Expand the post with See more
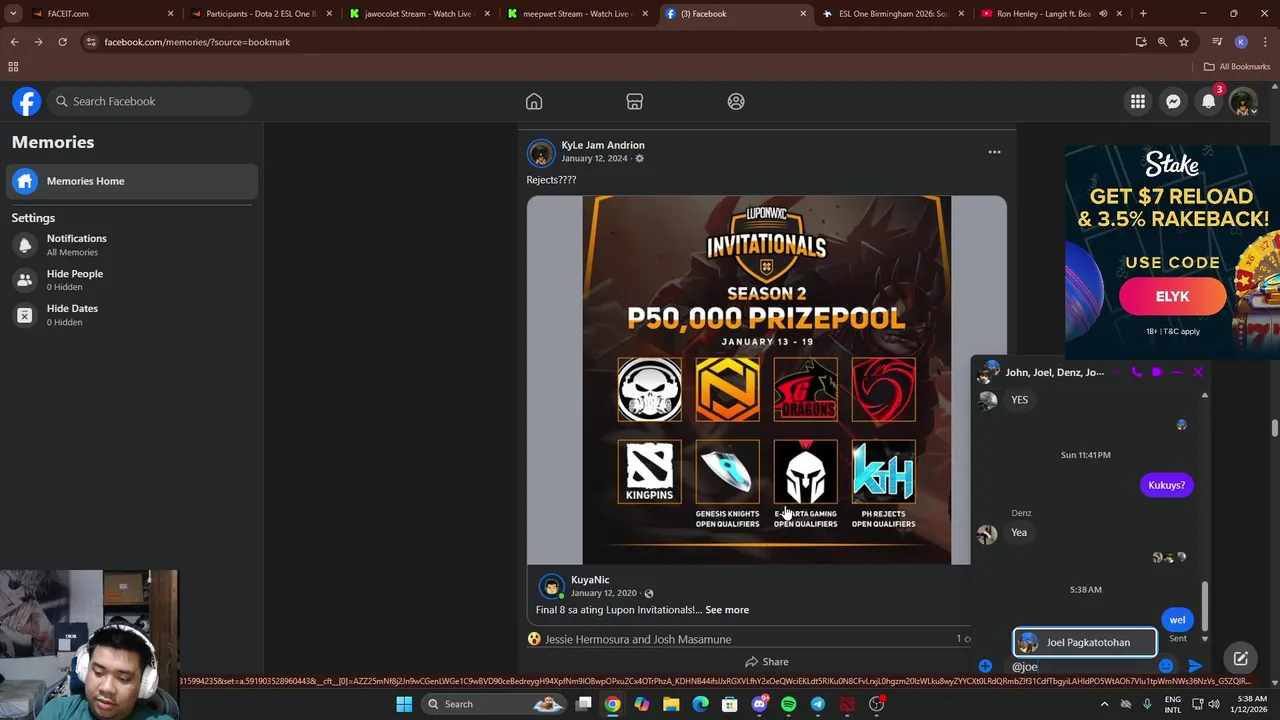The width and height of the screenshot is (1280, 720). point(727,610)
